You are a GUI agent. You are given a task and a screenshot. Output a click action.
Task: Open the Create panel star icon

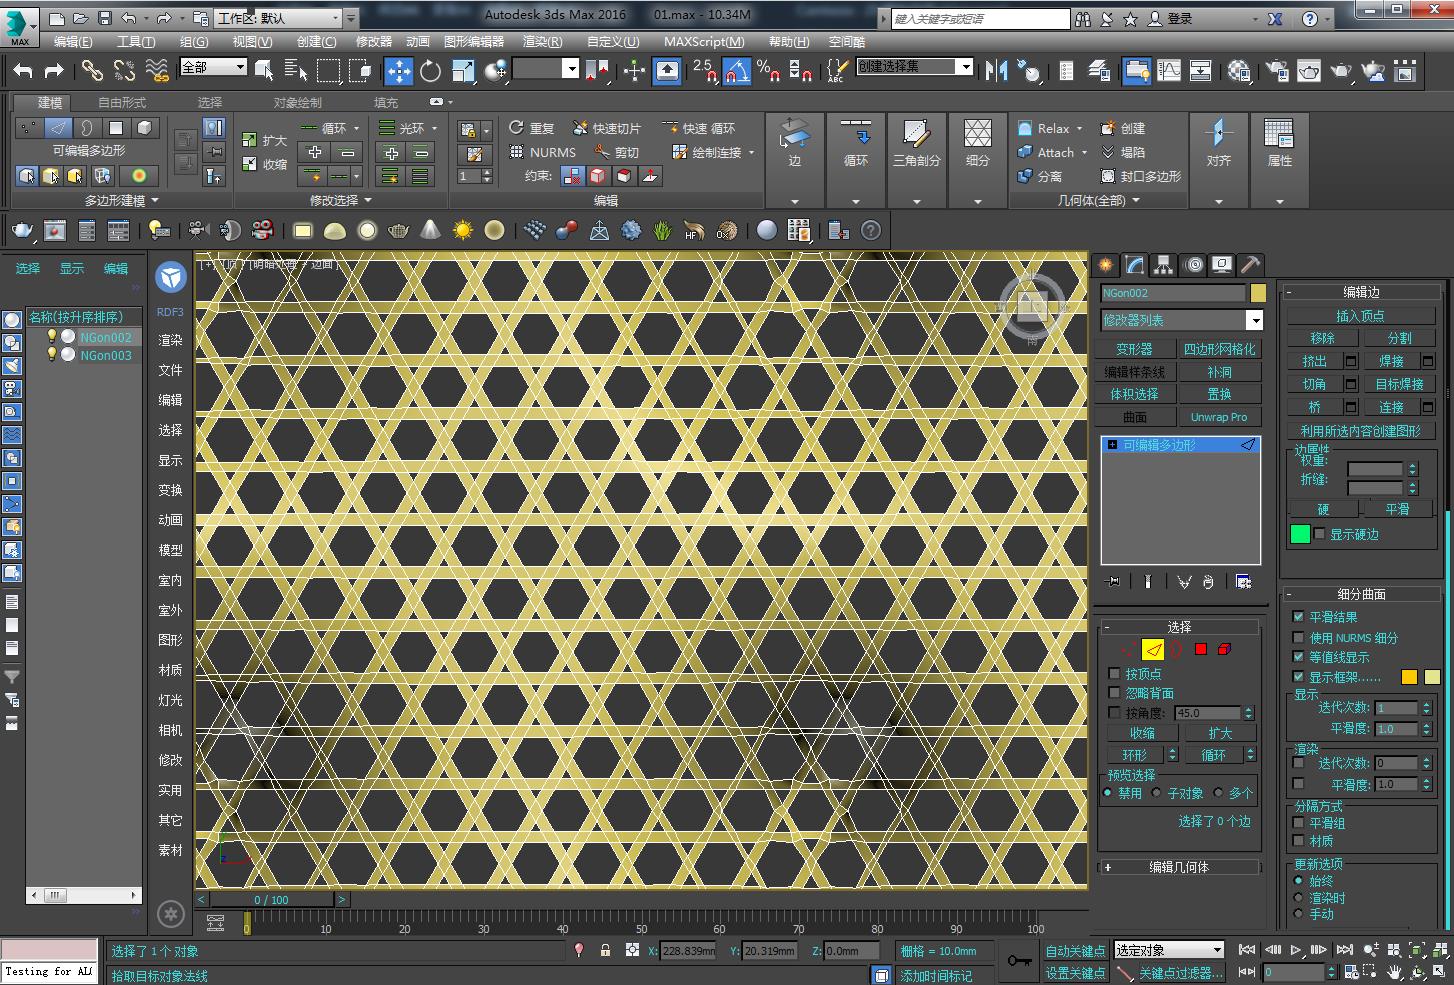tap(1105, 265)
